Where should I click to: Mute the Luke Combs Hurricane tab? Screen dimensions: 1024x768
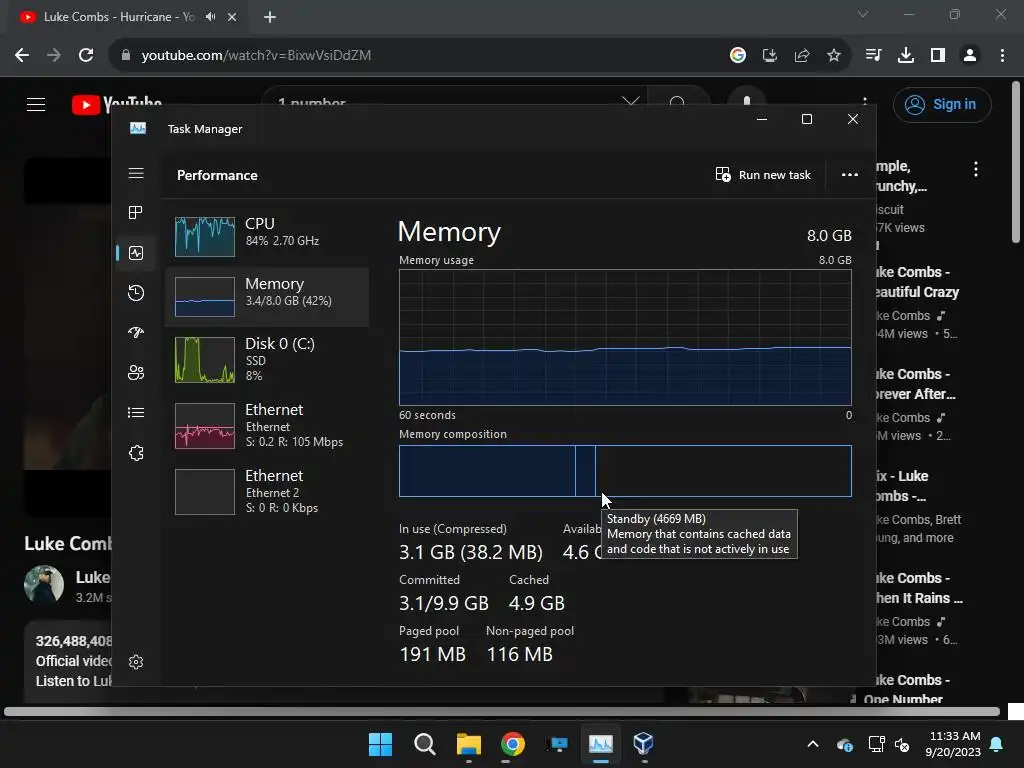coord(210,17)
